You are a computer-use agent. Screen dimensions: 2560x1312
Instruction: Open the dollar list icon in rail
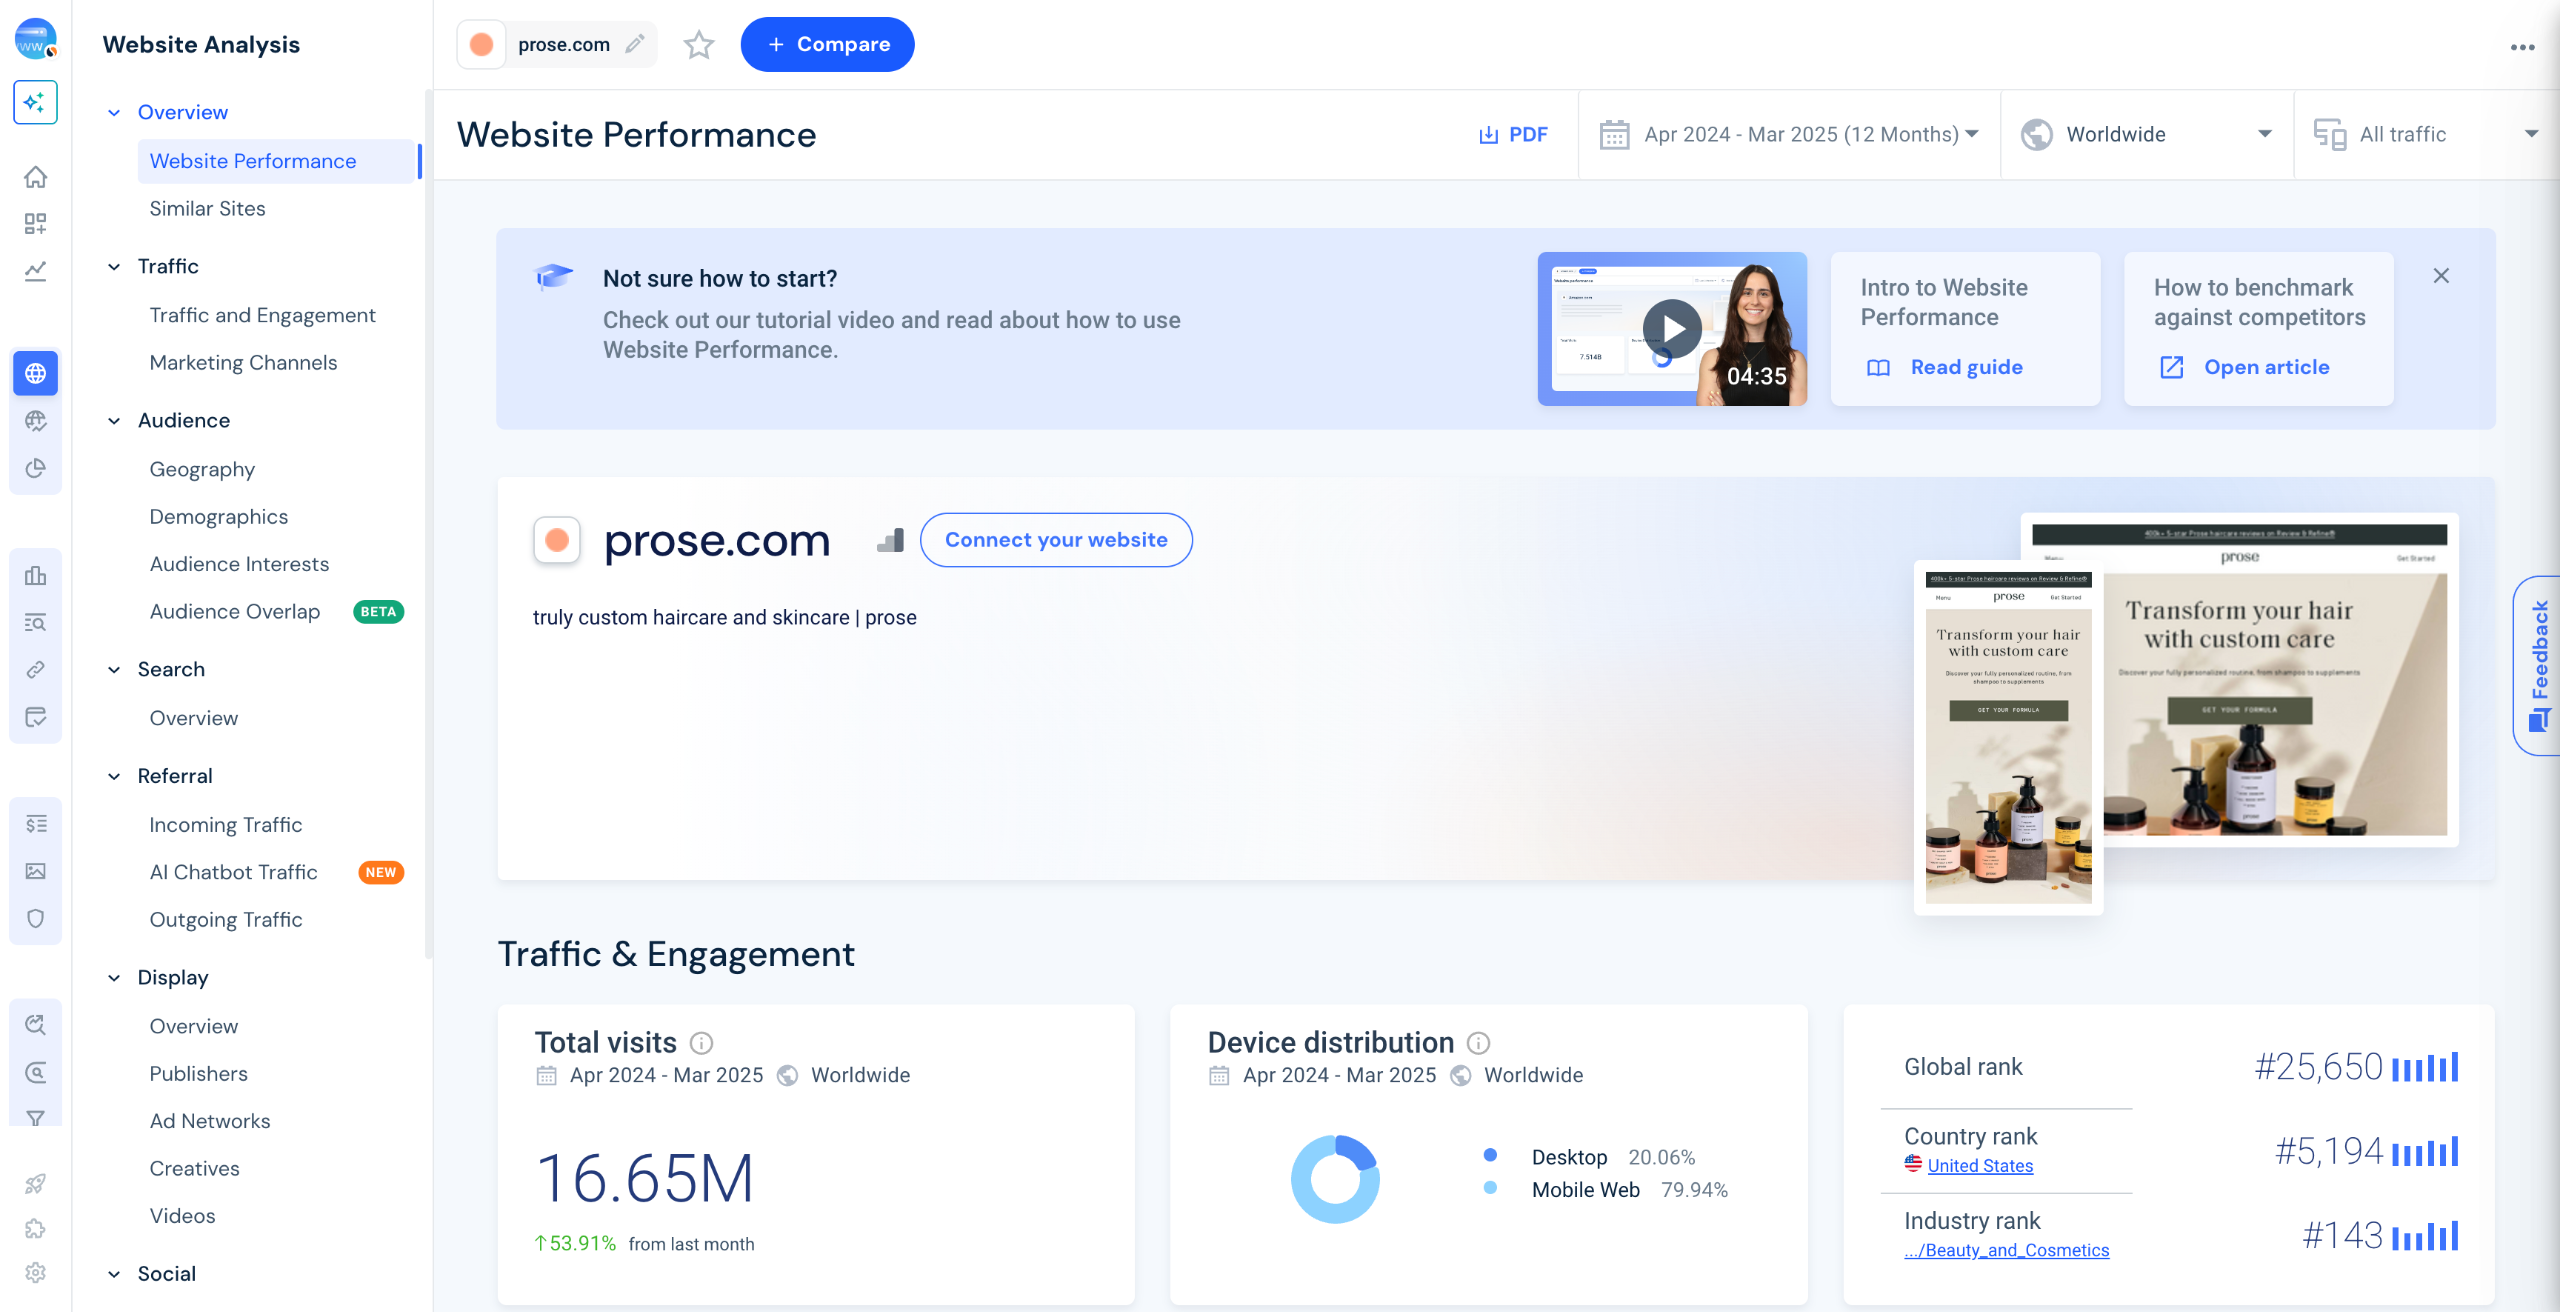click(x=35, y=824)
